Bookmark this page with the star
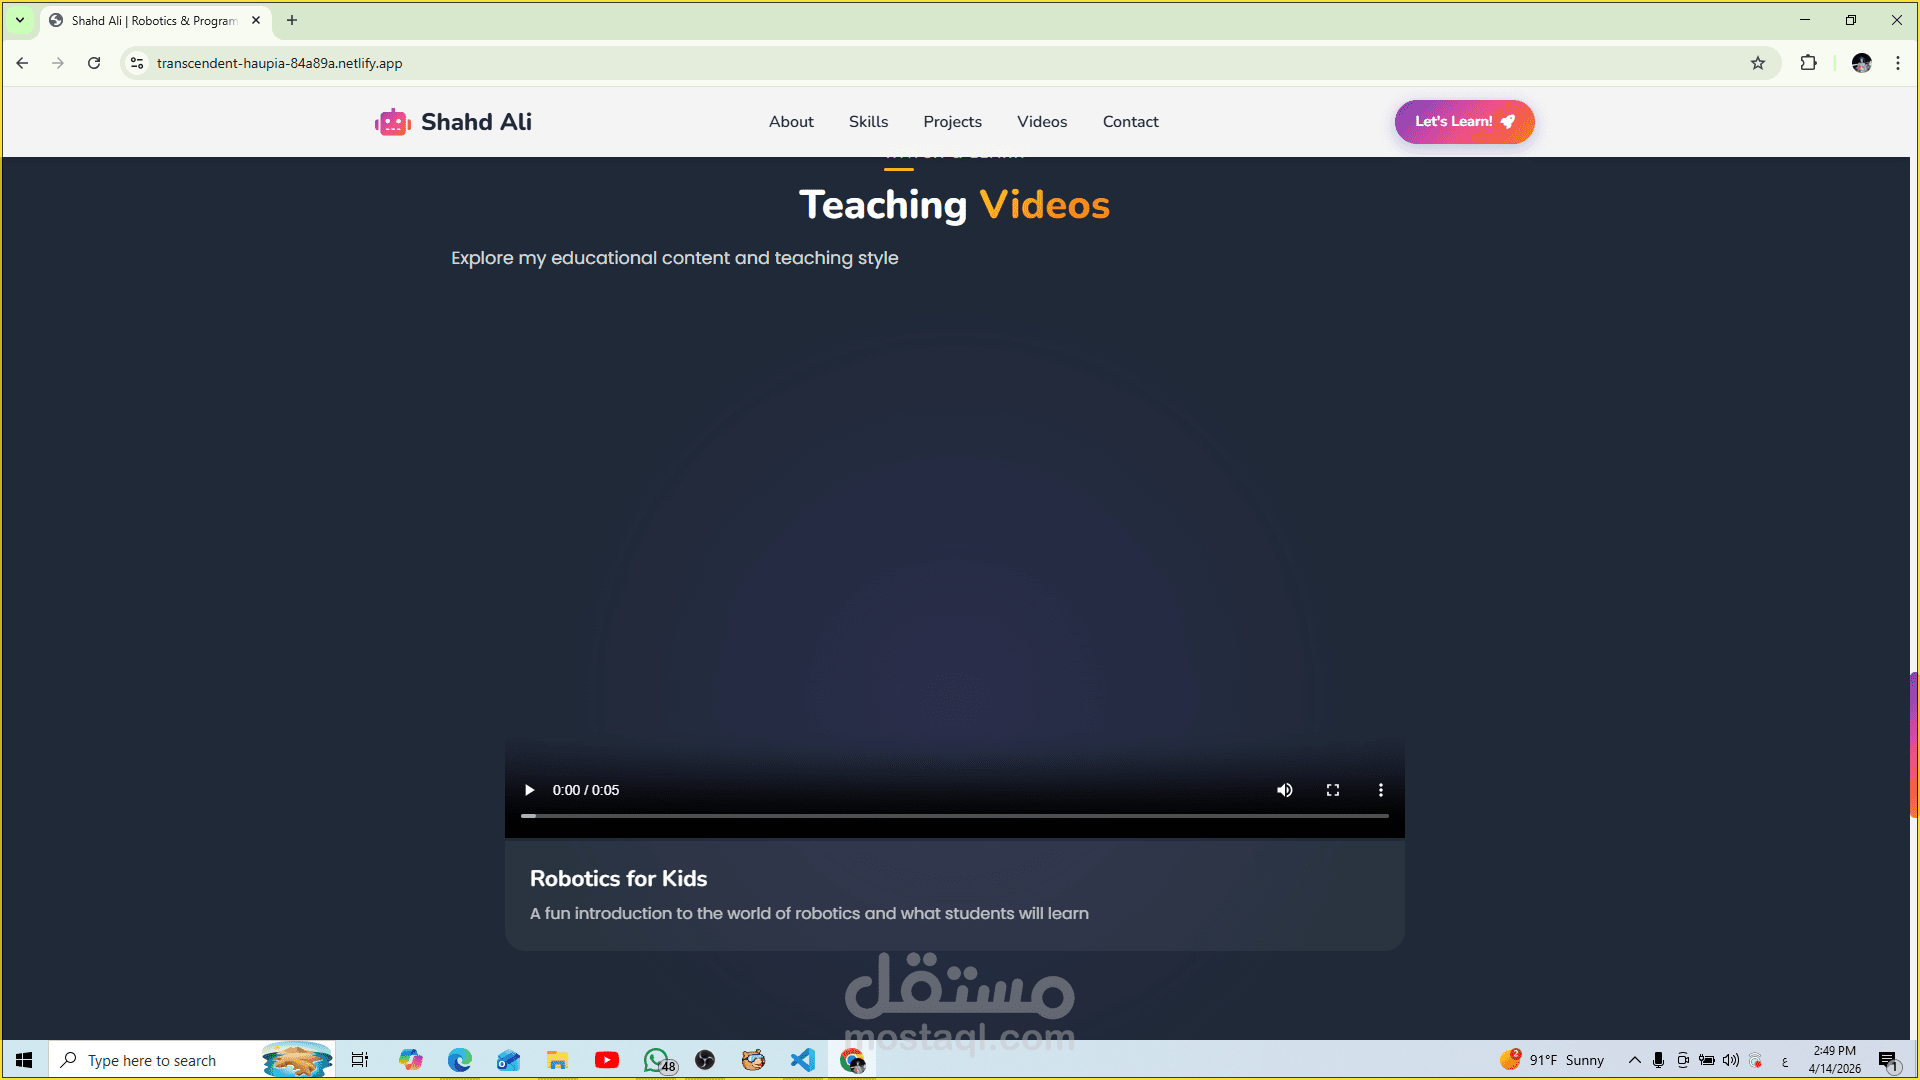This screenshot has height=1080, width=1920. click(x=1758, y=63)
